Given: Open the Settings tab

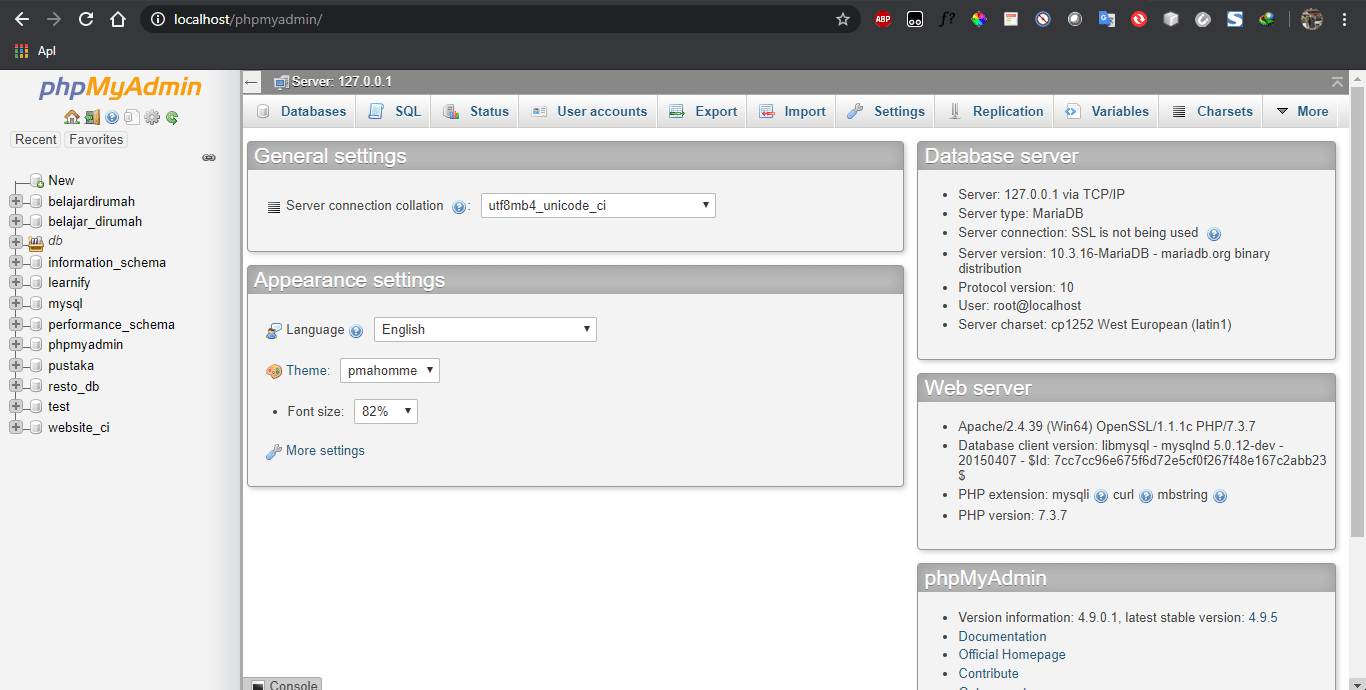Looking at the screenshot, I should click(x=885, y=111).
